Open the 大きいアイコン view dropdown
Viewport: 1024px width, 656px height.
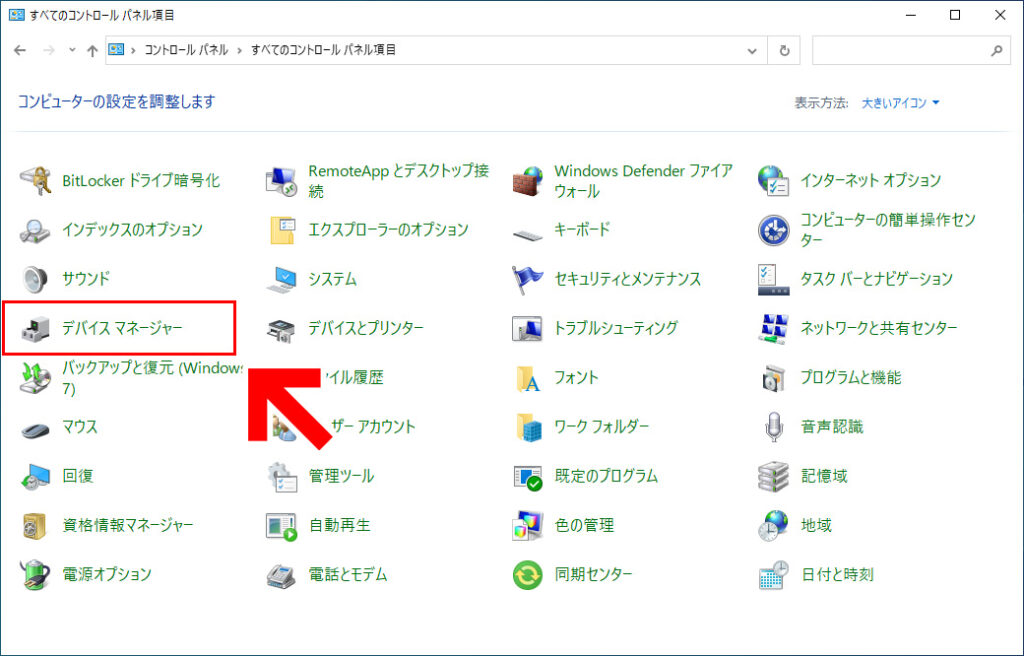(900, 103)
